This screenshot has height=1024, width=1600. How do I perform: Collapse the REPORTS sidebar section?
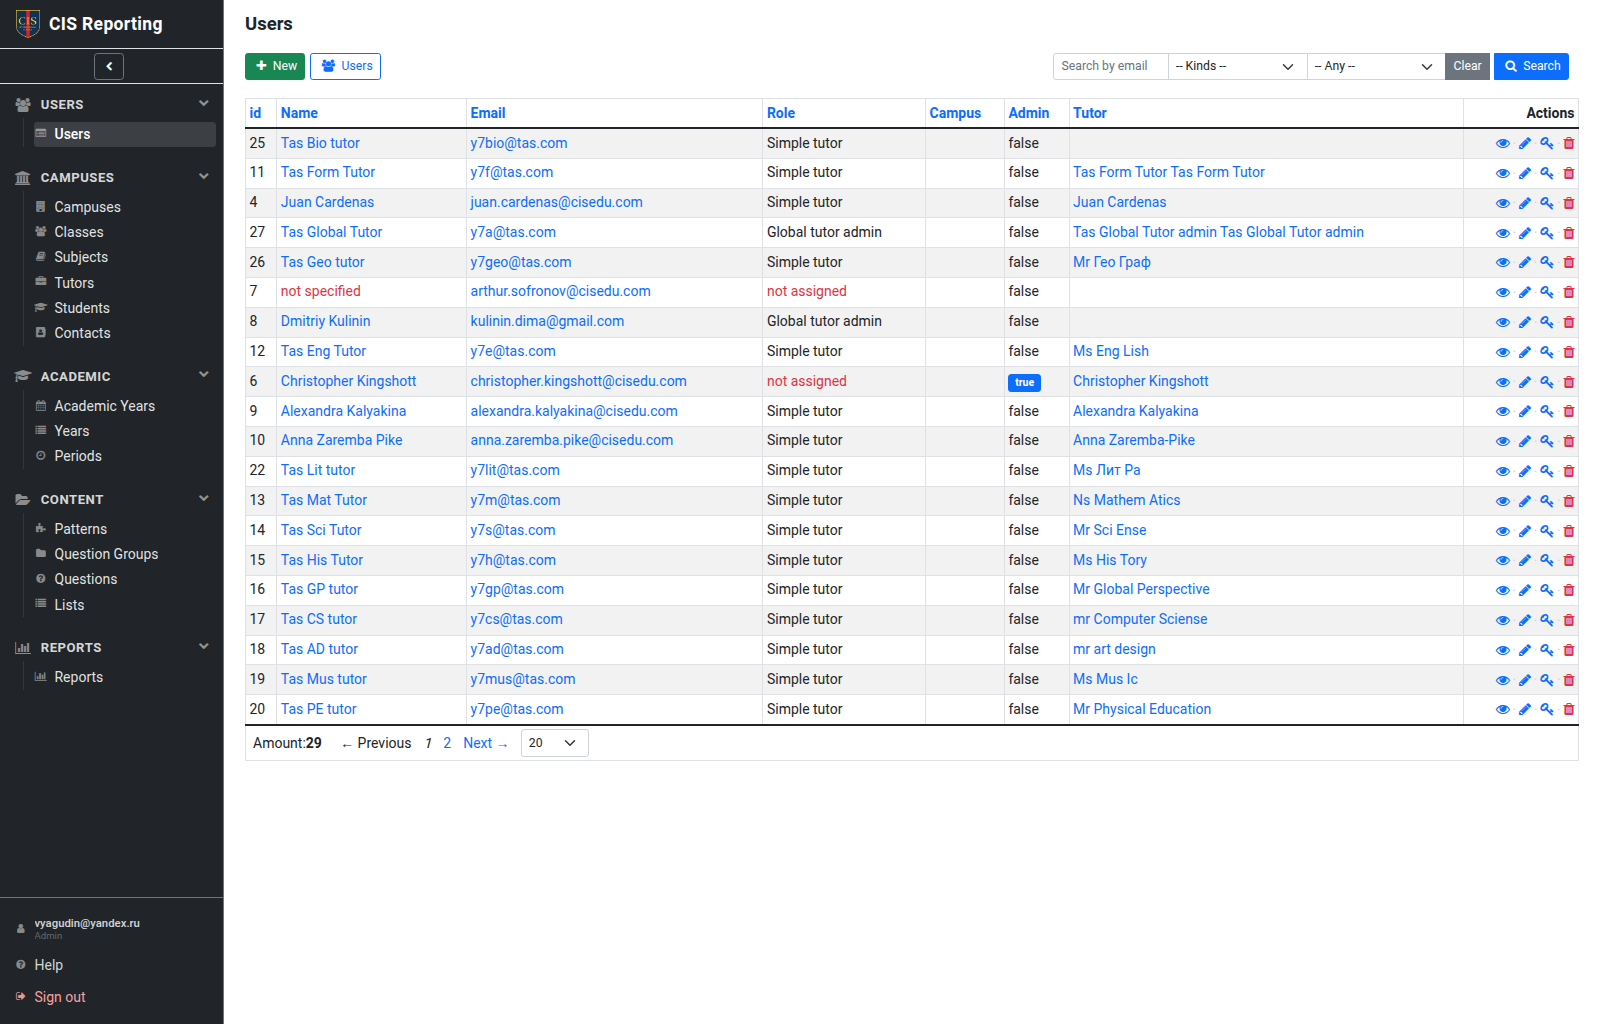click(204, 646)
